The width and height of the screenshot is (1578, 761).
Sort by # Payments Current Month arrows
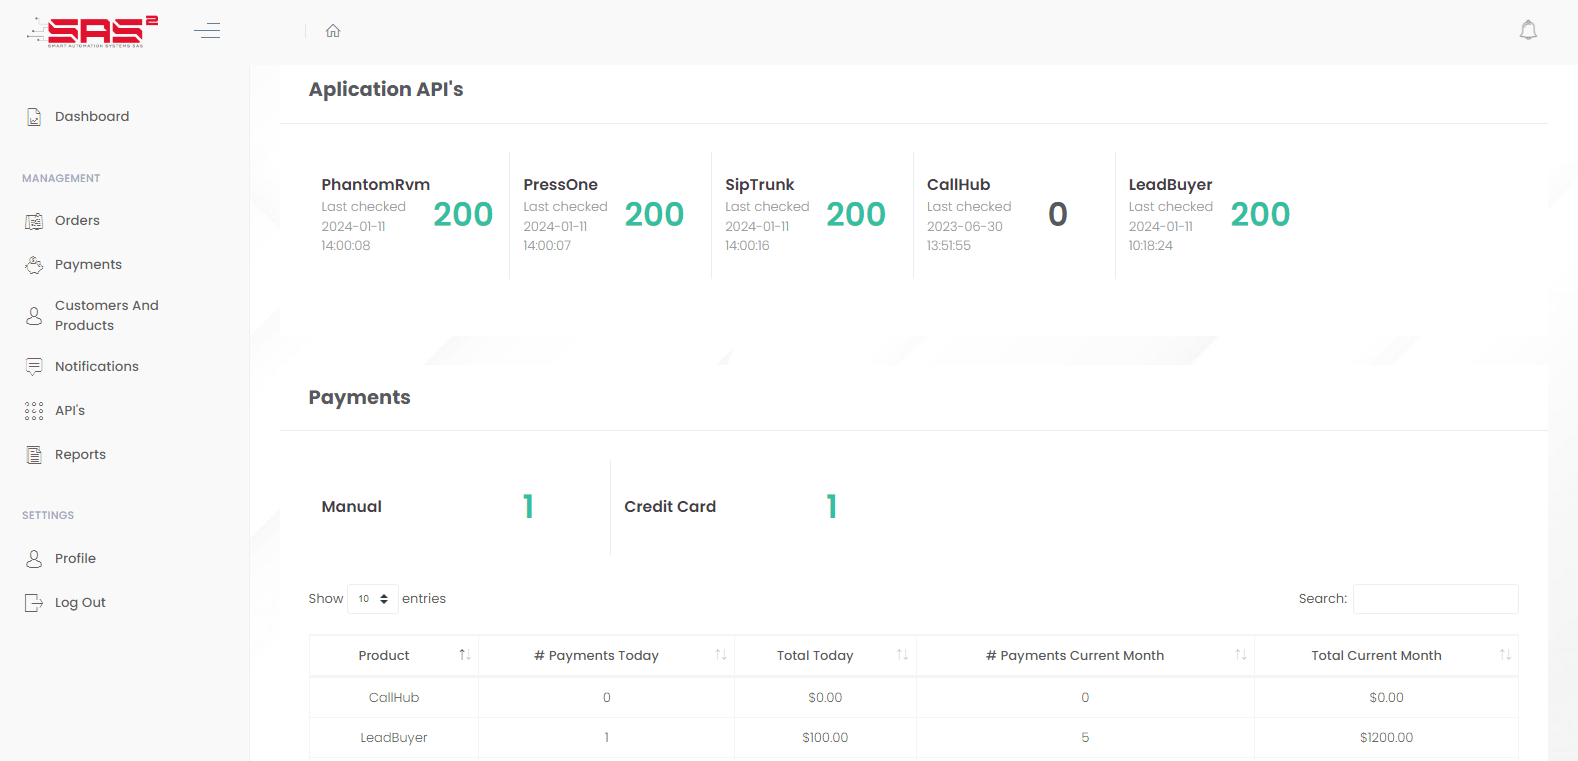click(1241, 655)
